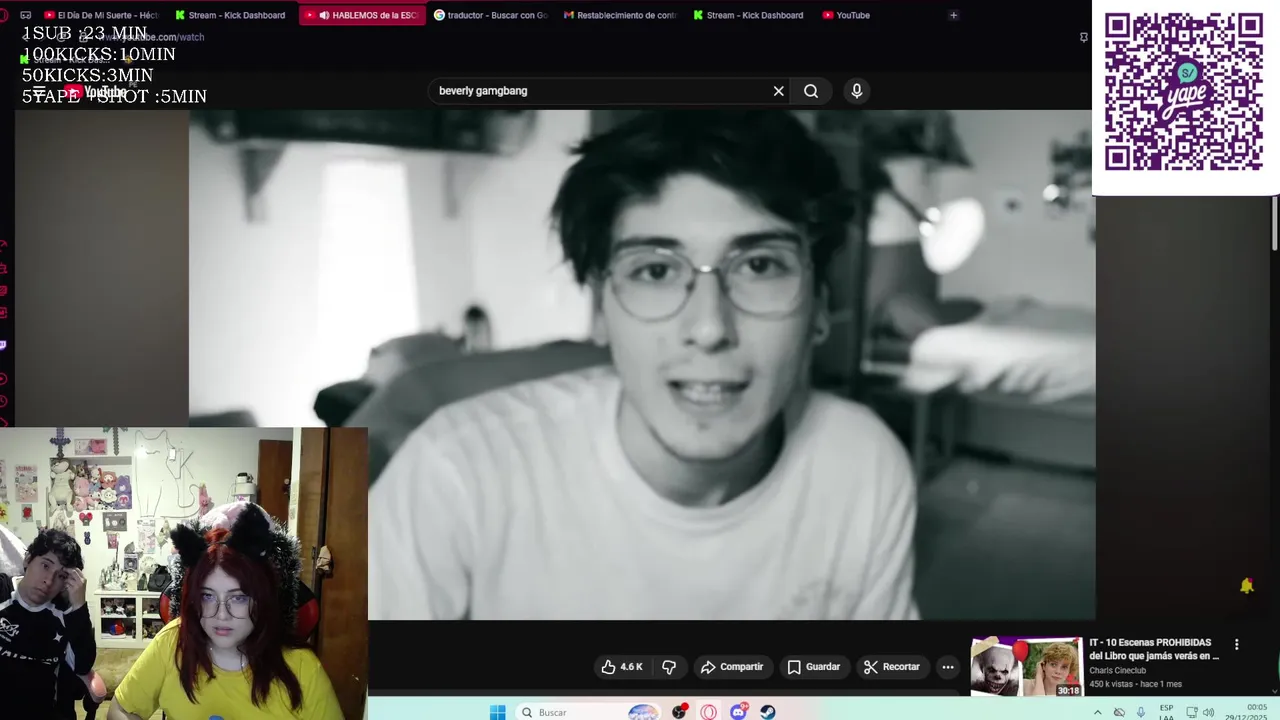The image size is (1280, 720).
Task: Open Discord from the taskbar
Action: 739,712
